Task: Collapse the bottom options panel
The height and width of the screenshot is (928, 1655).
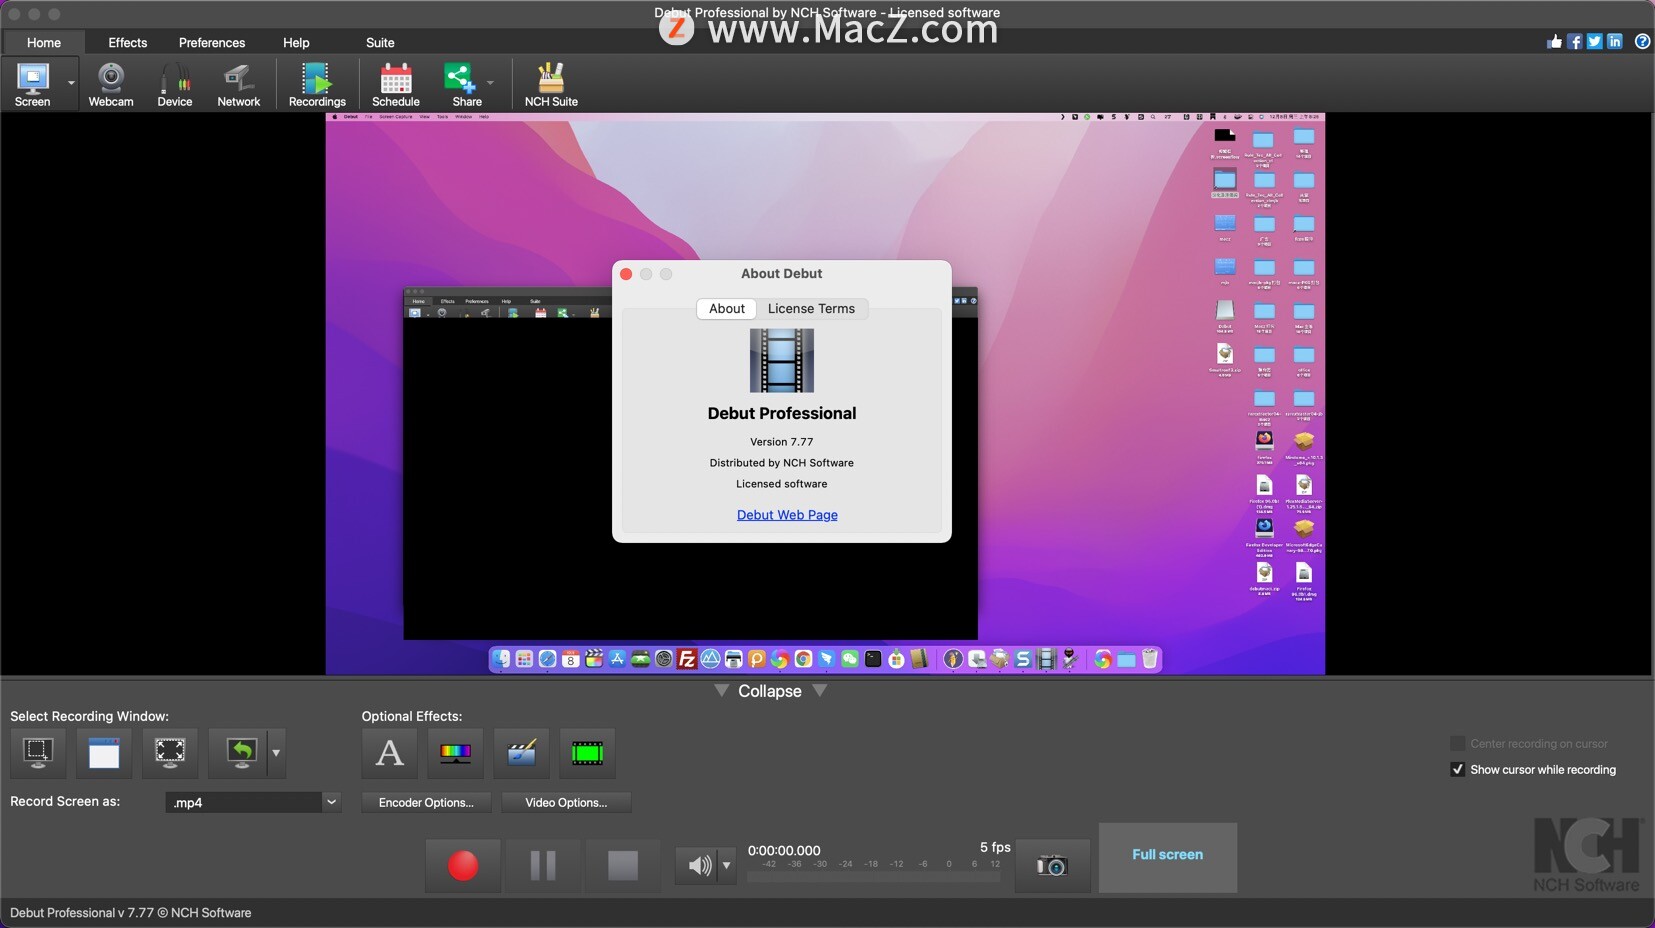Action: pyautogui.click(x=770, y=691)
